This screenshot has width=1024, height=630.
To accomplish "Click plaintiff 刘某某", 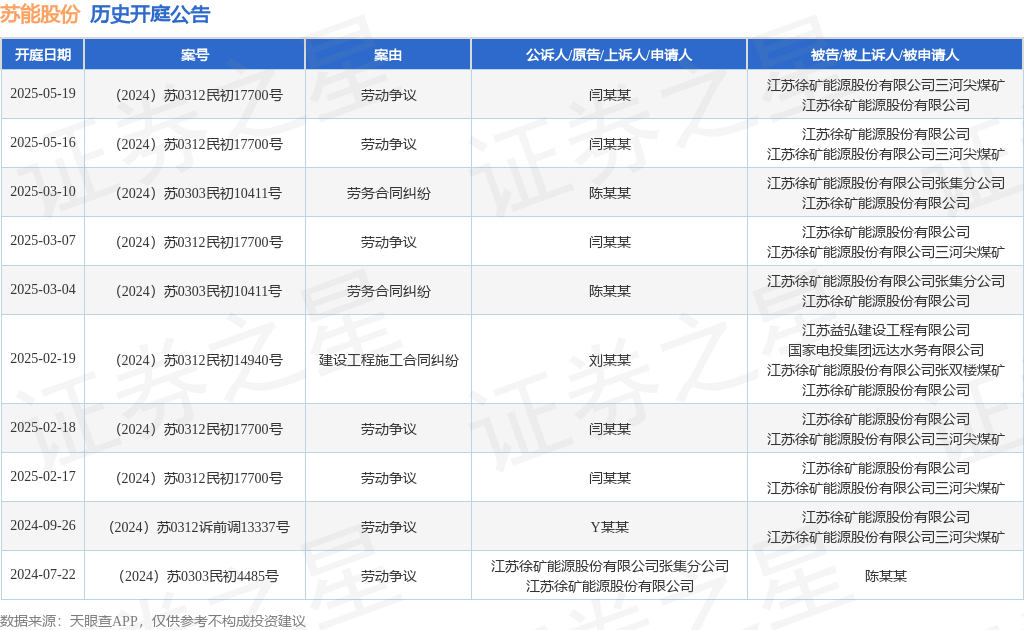I will (609, 360).
